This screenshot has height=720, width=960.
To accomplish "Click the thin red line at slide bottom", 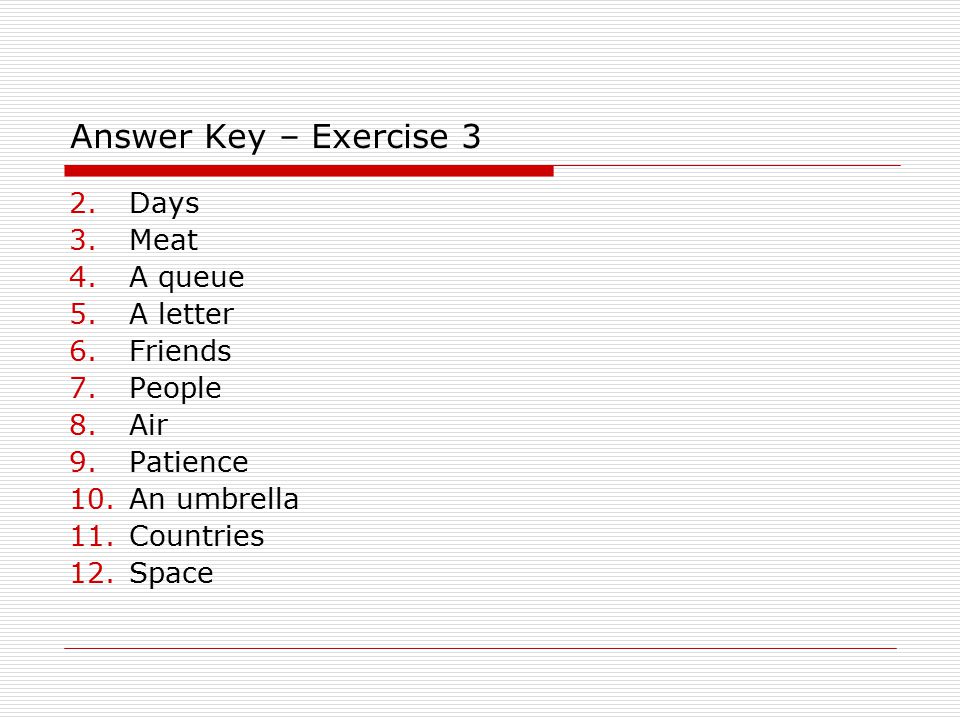I will [x=481, y=648].
